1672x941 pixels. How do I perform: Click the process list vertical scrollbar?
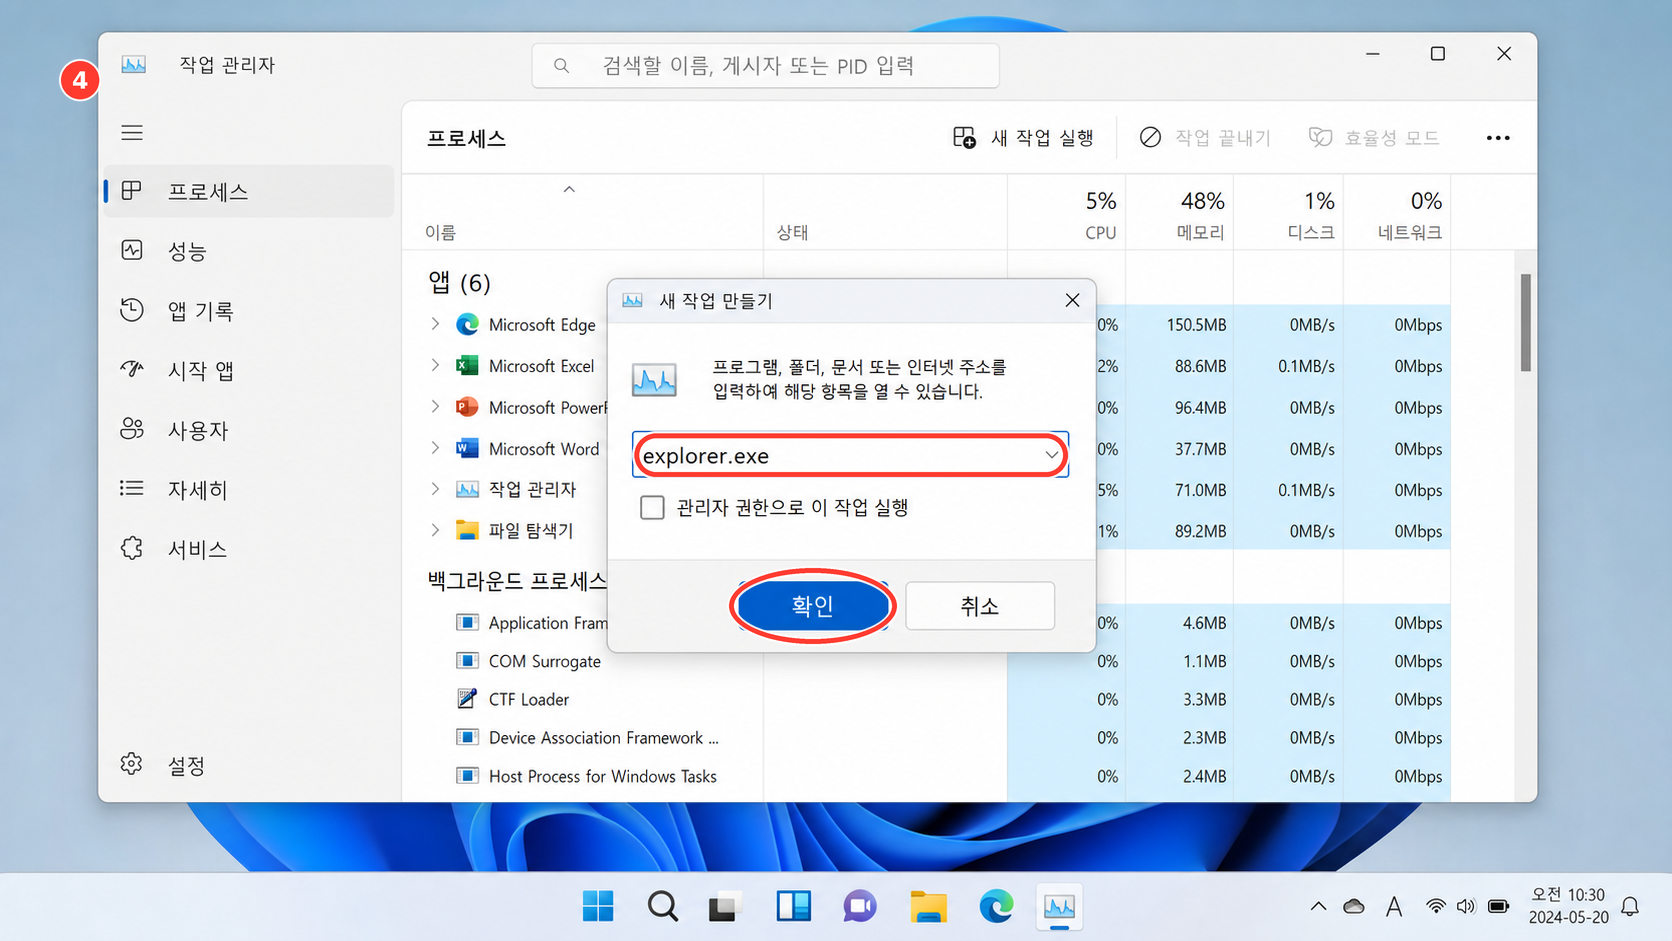(1525, 322)
